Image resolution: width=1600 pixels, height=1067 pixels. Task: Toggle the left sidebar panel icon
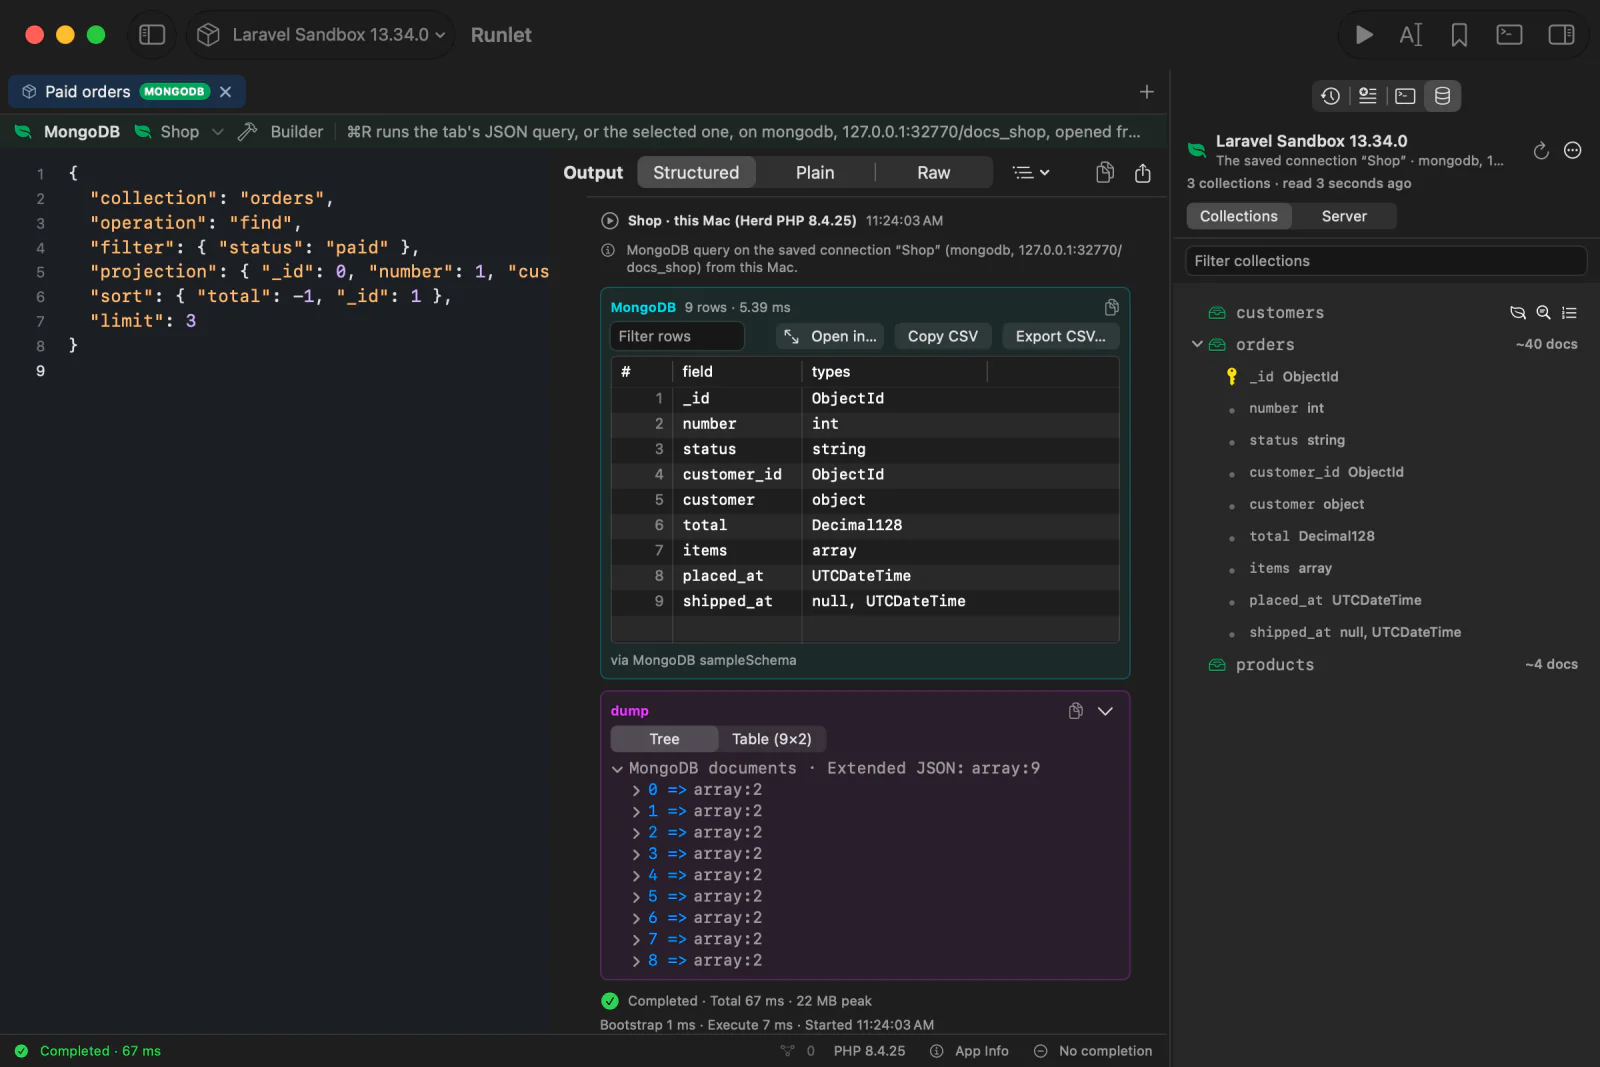point(152,35)
